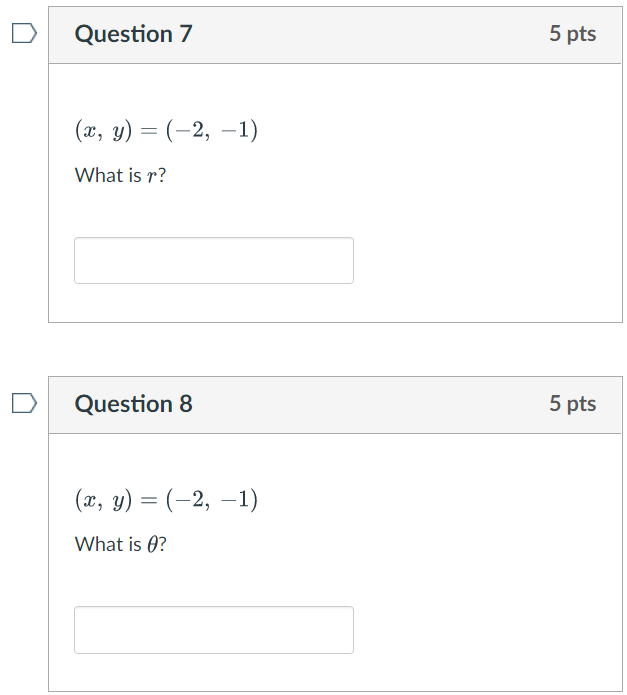Click the −2 value in Question 7
The height and width of the screenshot is (695, 627).
click(193, 130)
